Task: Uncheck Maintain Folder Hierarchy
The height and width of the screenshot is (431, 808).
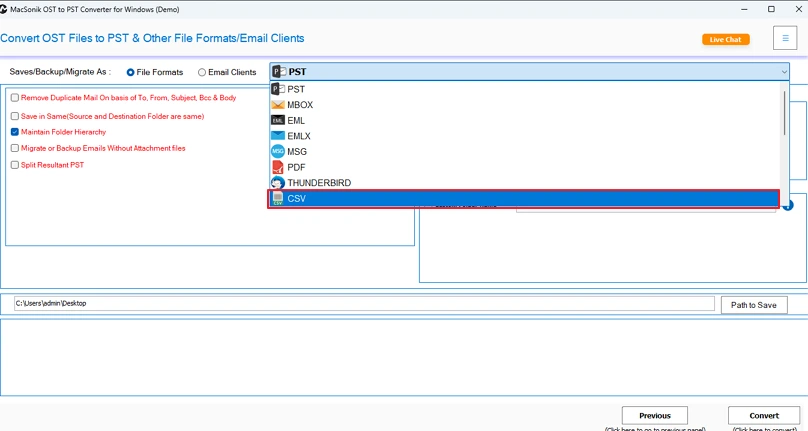Action: [15, 132]
